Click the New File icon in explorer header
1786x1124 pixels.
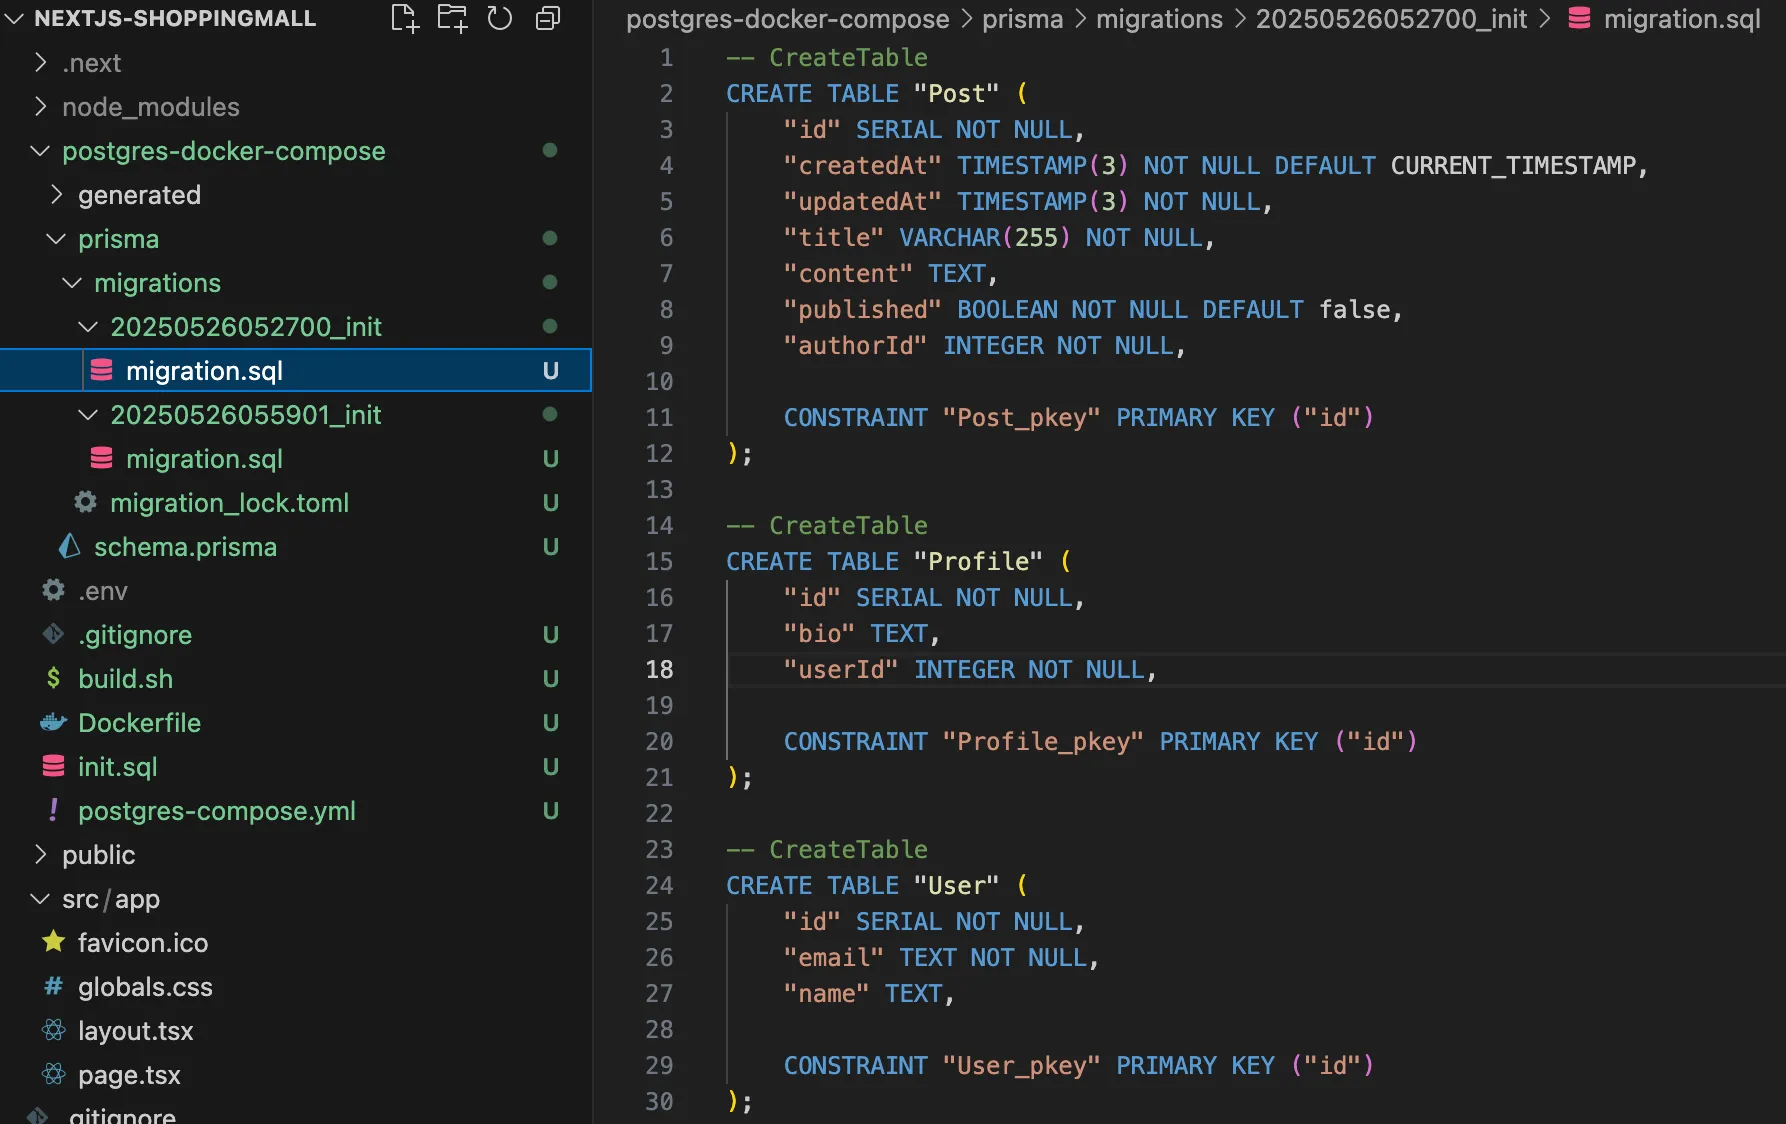pos(404,18)
